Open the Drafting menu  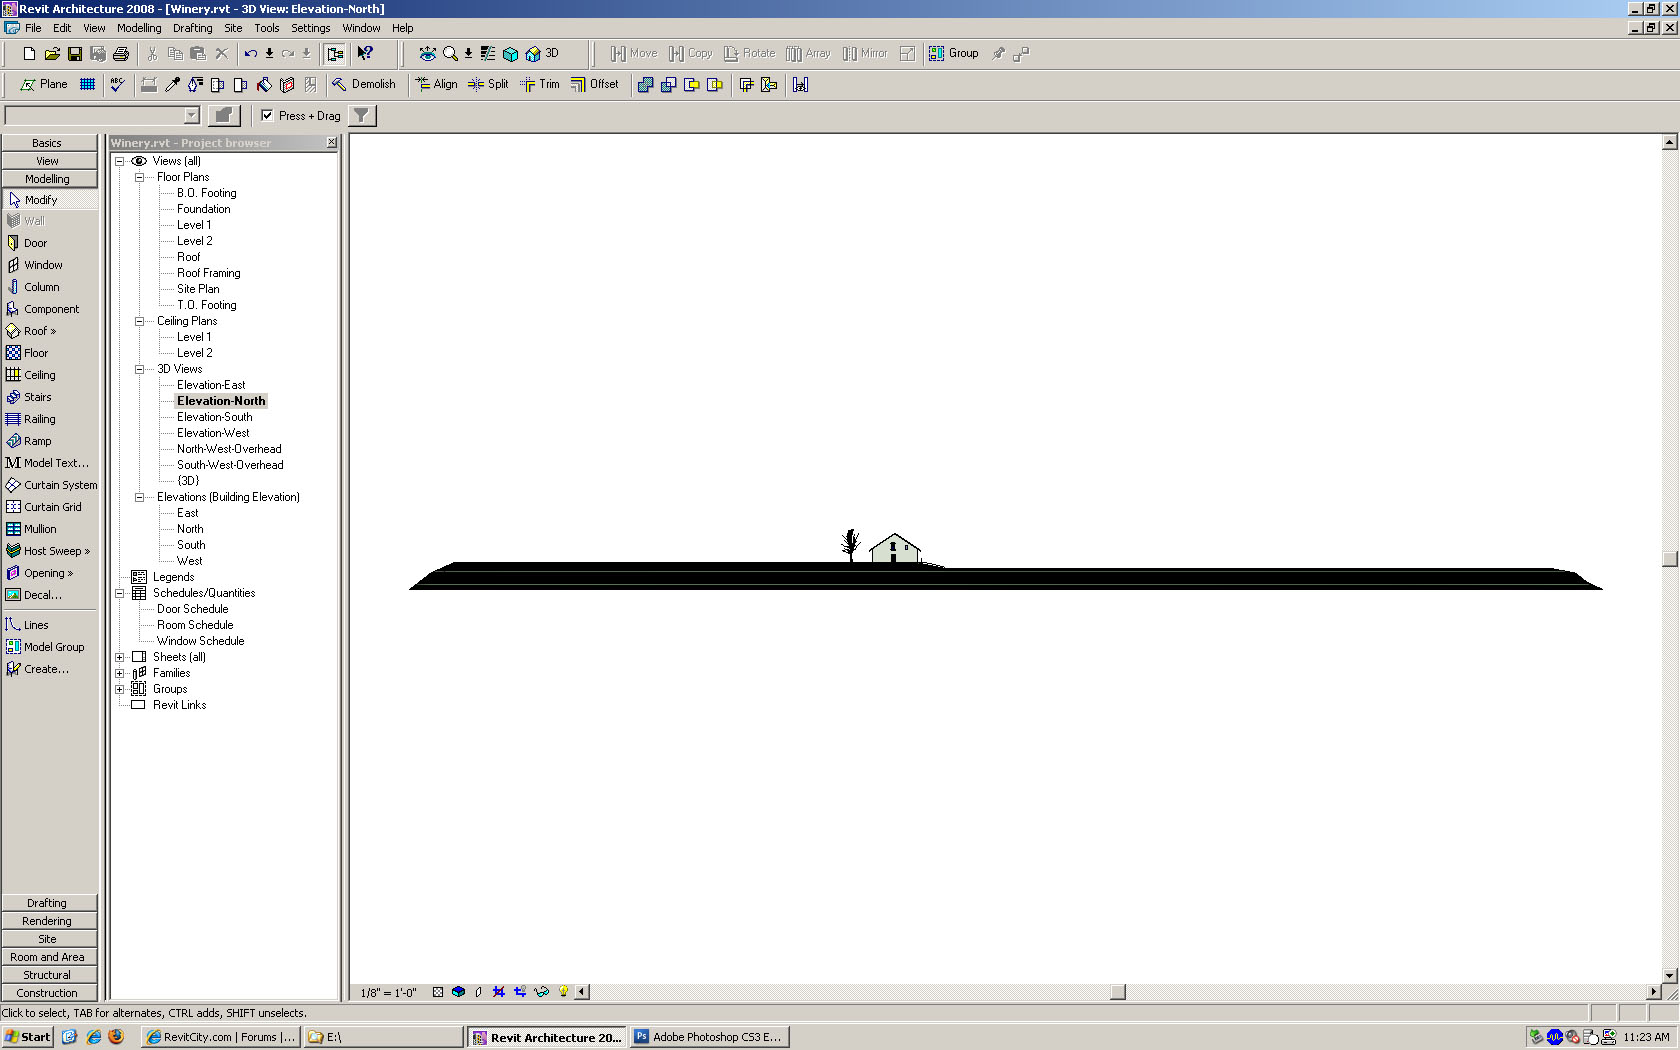(192, 28)
